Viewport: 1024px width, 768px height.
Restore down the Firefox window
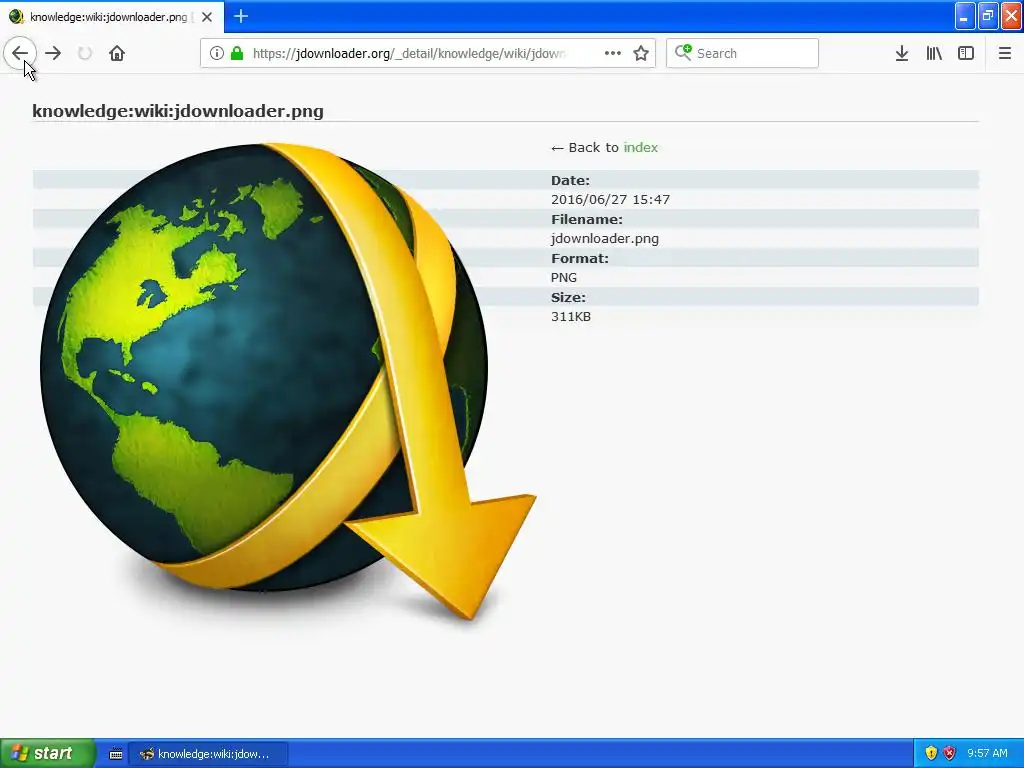tap(988, 16)
